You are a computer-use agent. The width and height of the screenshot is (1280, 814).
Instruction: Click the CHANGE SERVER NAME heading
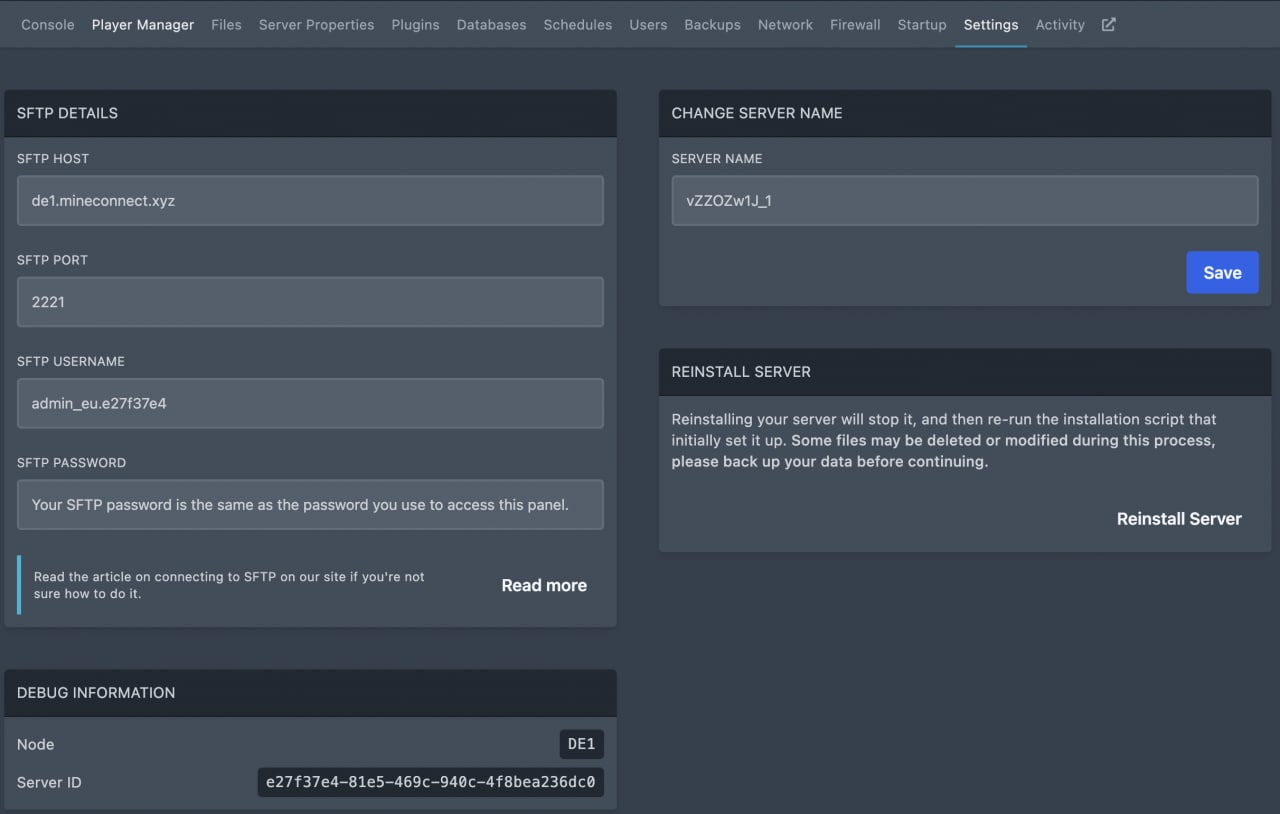click(x=757, y=113)
